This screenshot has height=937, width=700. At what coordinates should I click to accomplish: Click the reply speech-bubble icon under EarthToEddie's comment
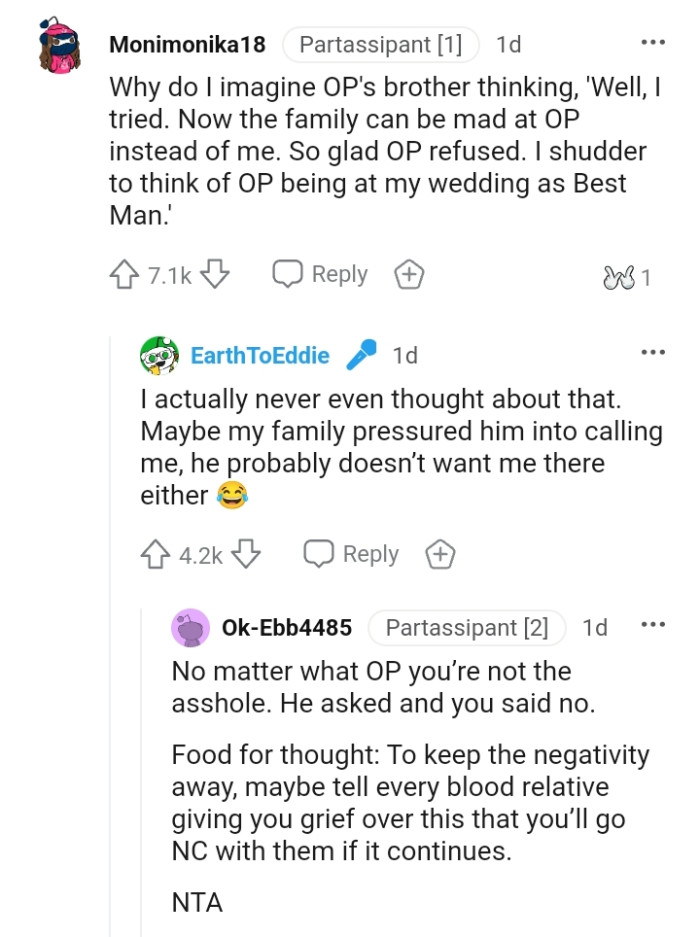coord(317,553)
